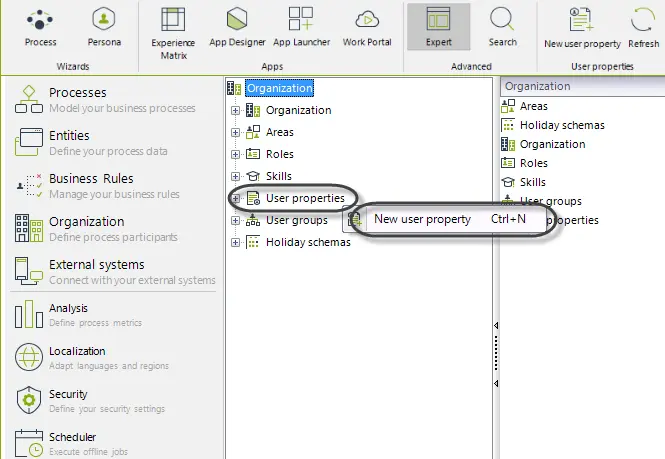This screenshot has width=665, height=459.
Task: Expand the Holiday schemas node
Action: coord(235,243)
